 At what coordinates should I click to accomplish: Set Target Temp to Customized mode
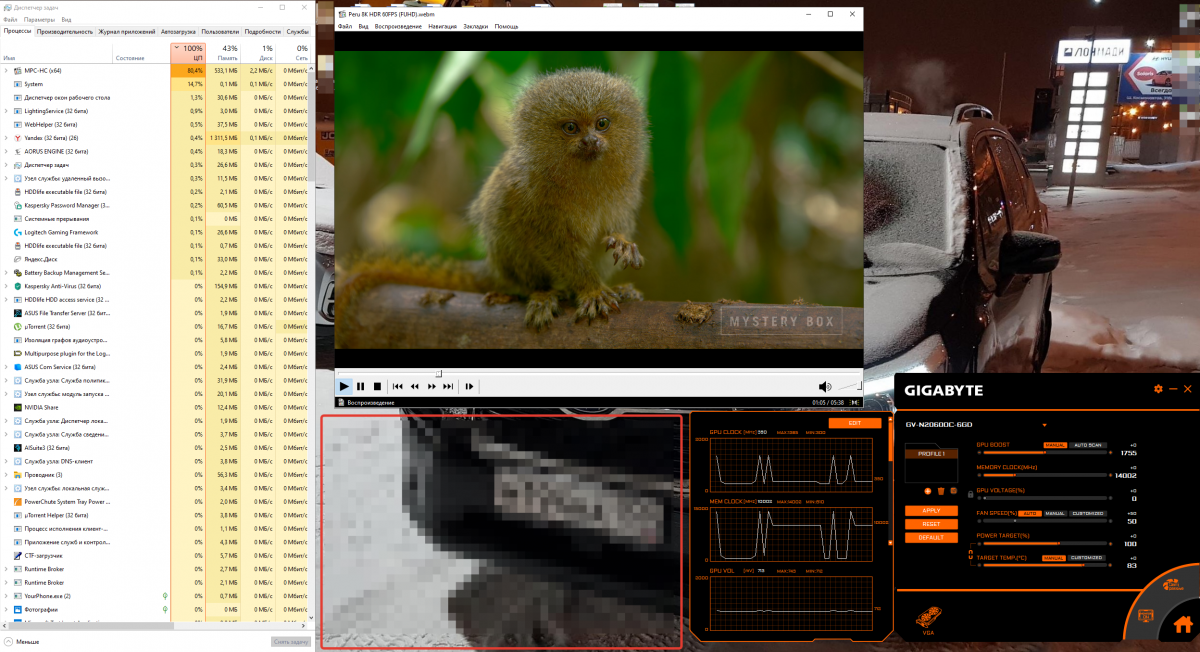pos(1086,558)
